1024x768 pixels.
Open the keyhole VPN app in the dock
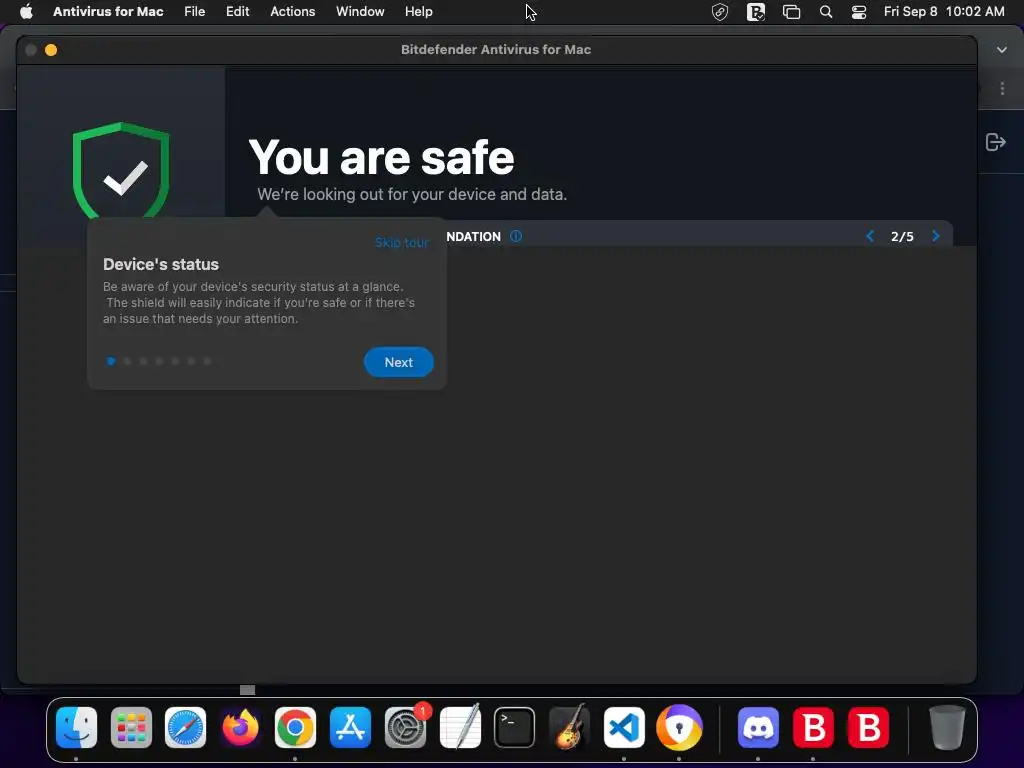[679, 728]
